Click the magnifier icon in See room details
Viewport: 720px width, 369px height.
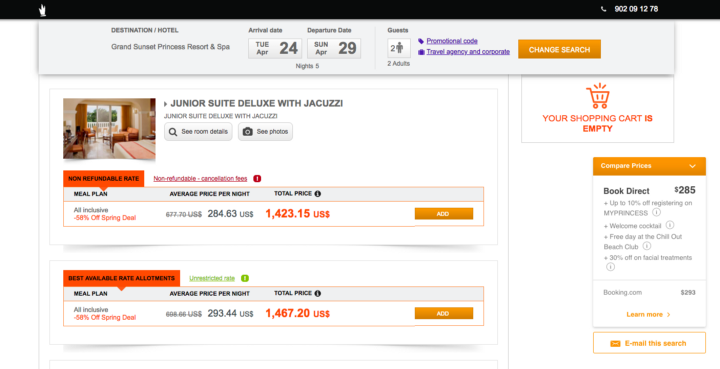[x=173, y=132]
